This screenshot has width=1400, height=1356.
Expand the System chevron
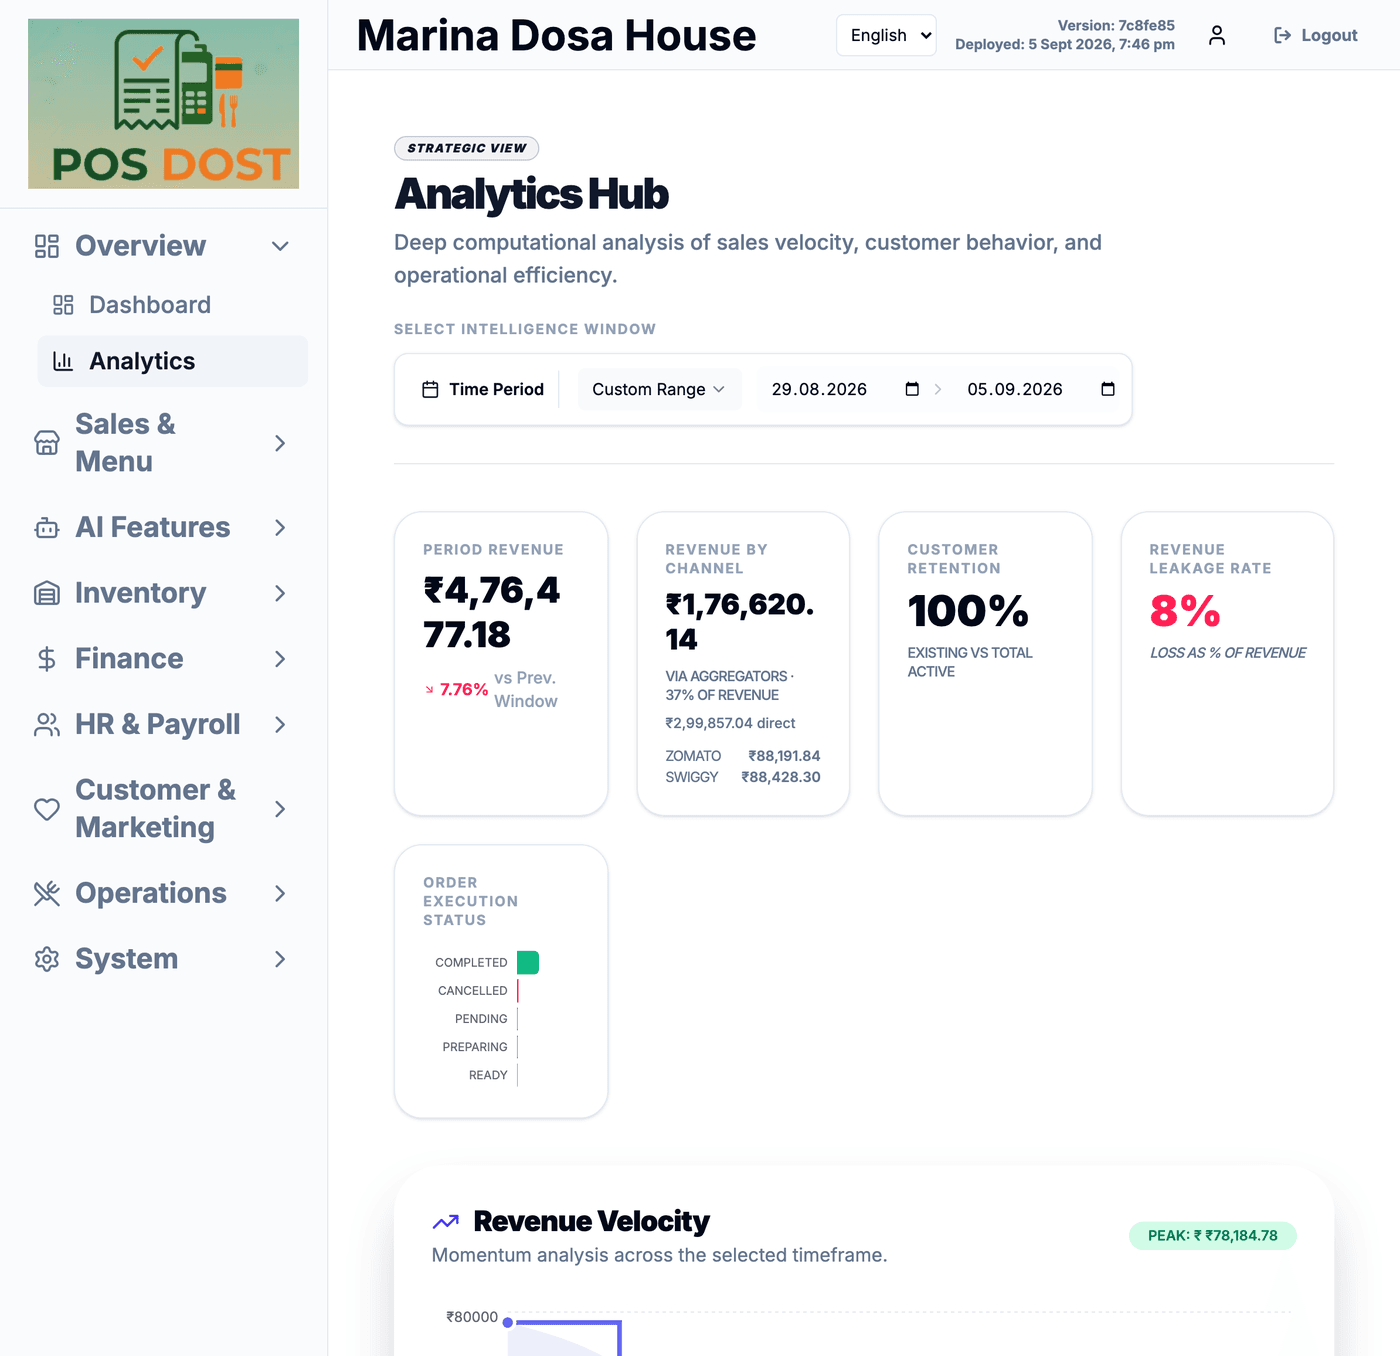tap(280, 959)
